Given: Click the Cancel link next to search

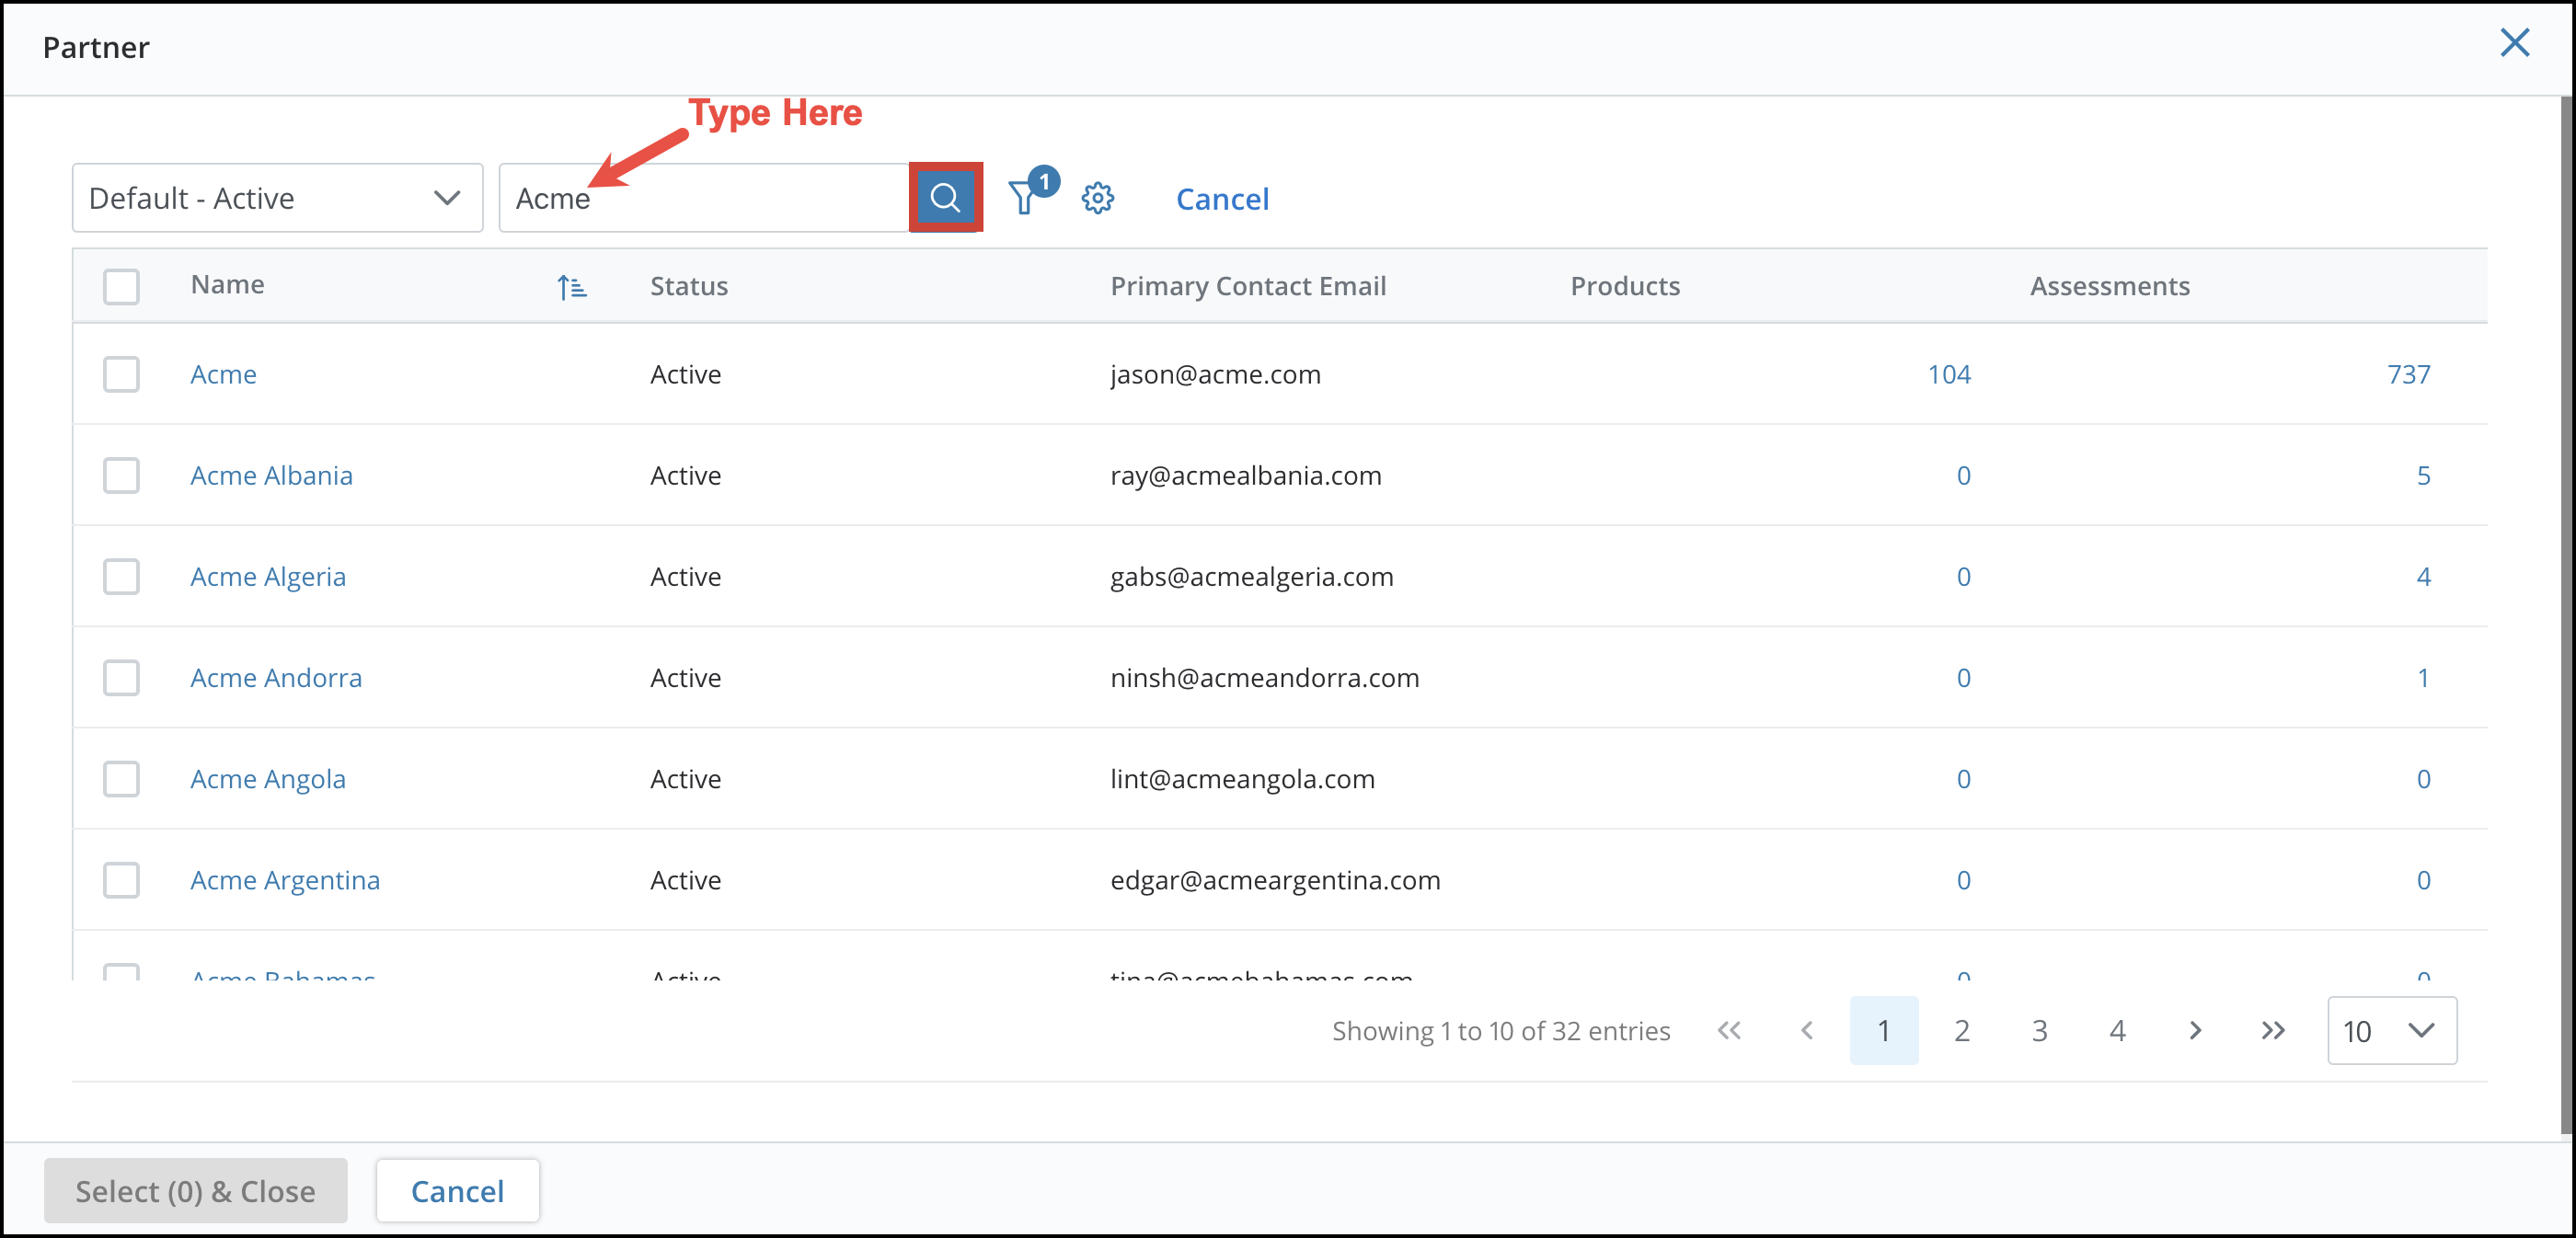Looking at the screenshot, I should pos(1222,198).
